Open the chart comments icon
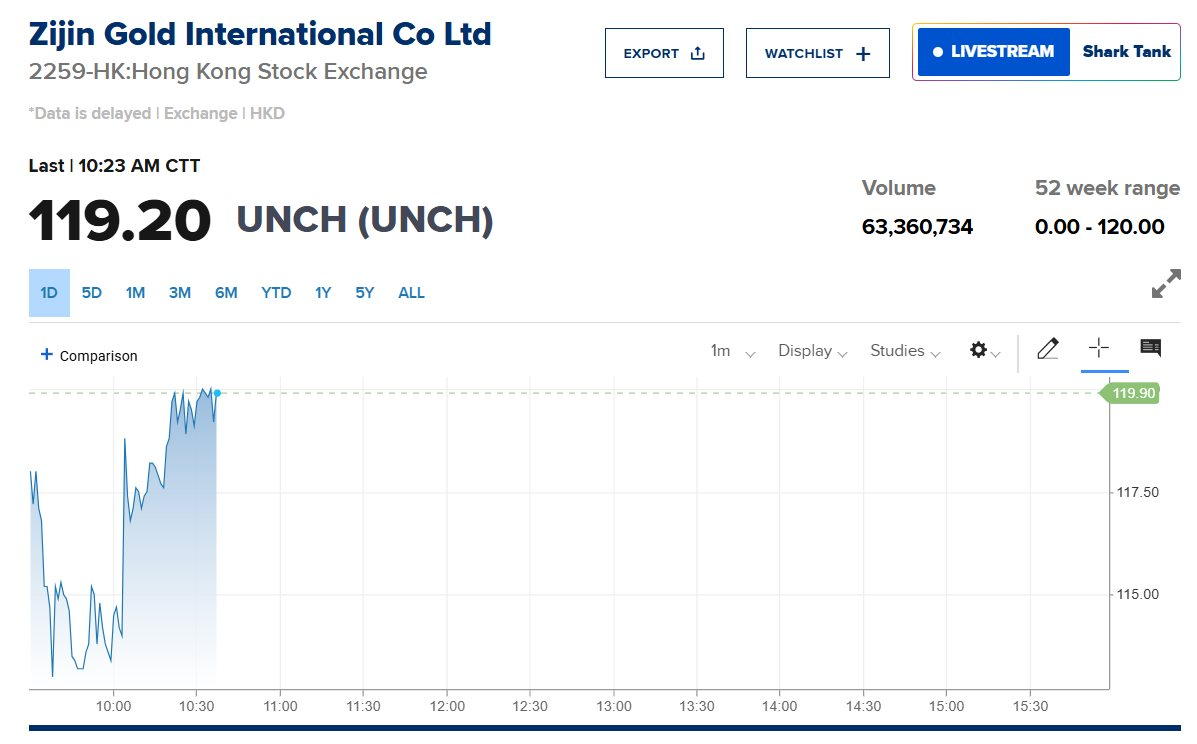Viewport: 1197px width, 744px height. click(x=1150, y=348)
